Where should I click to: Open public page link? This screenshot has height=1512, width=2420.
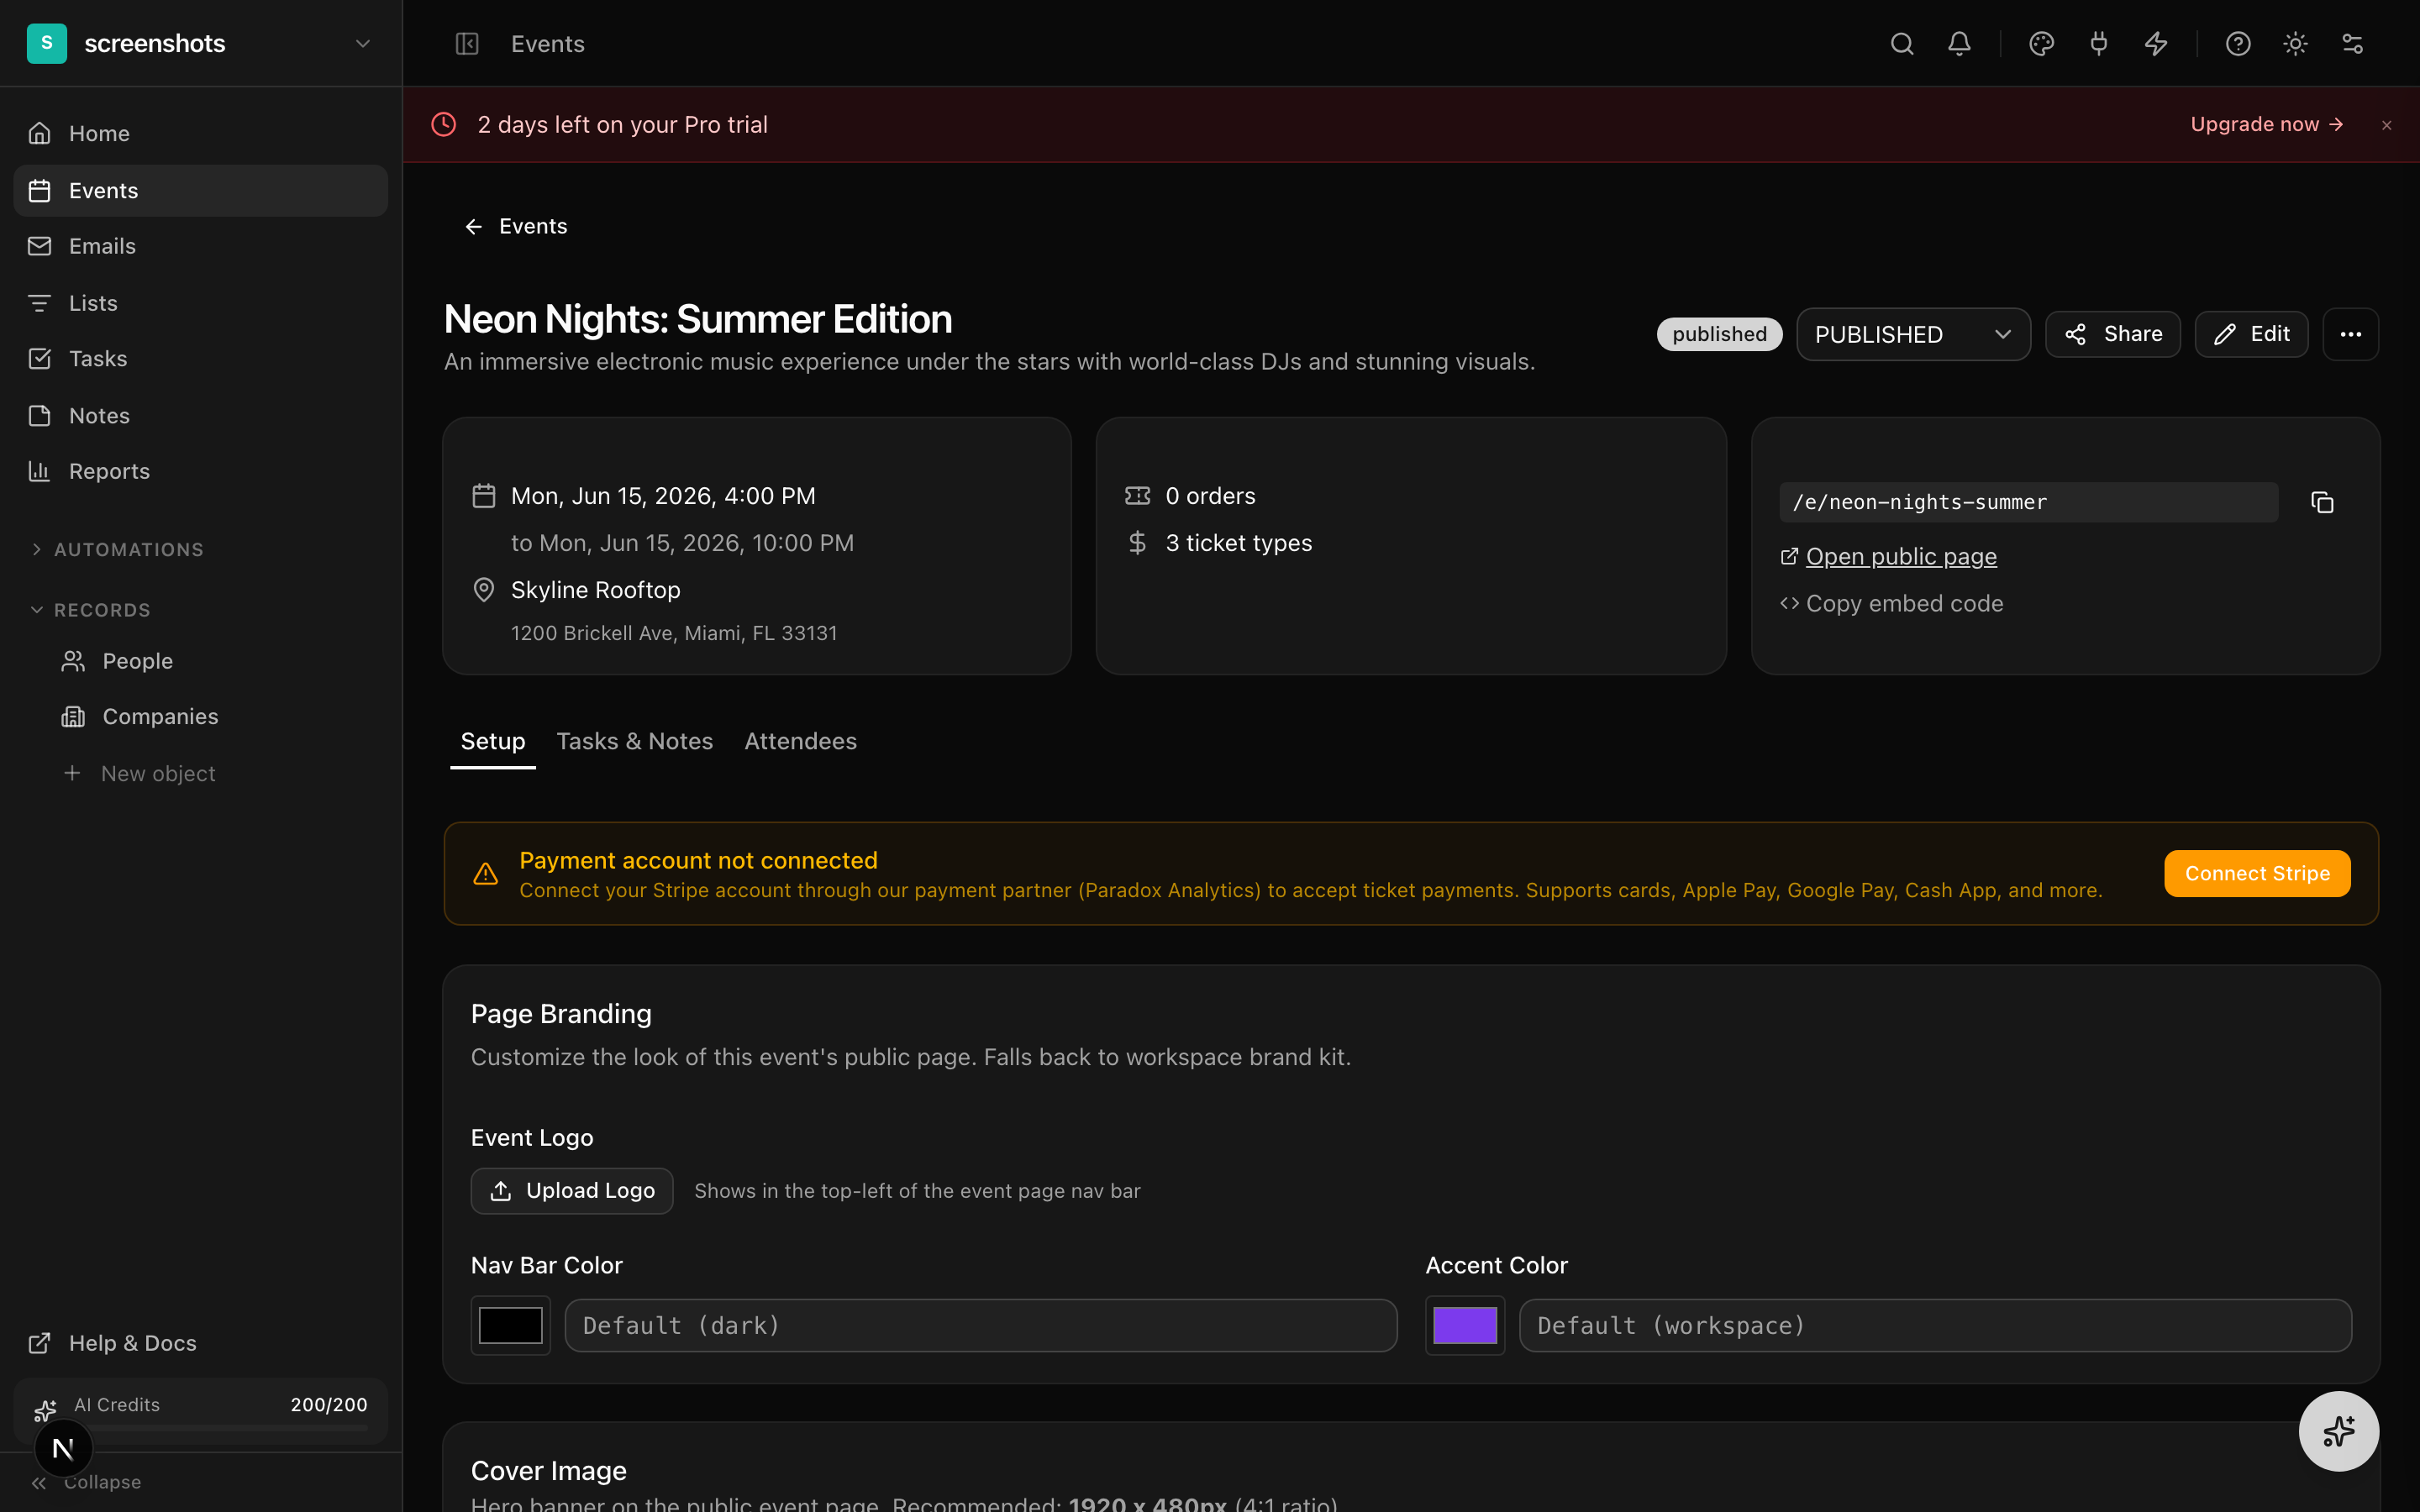coord(1889,556)
